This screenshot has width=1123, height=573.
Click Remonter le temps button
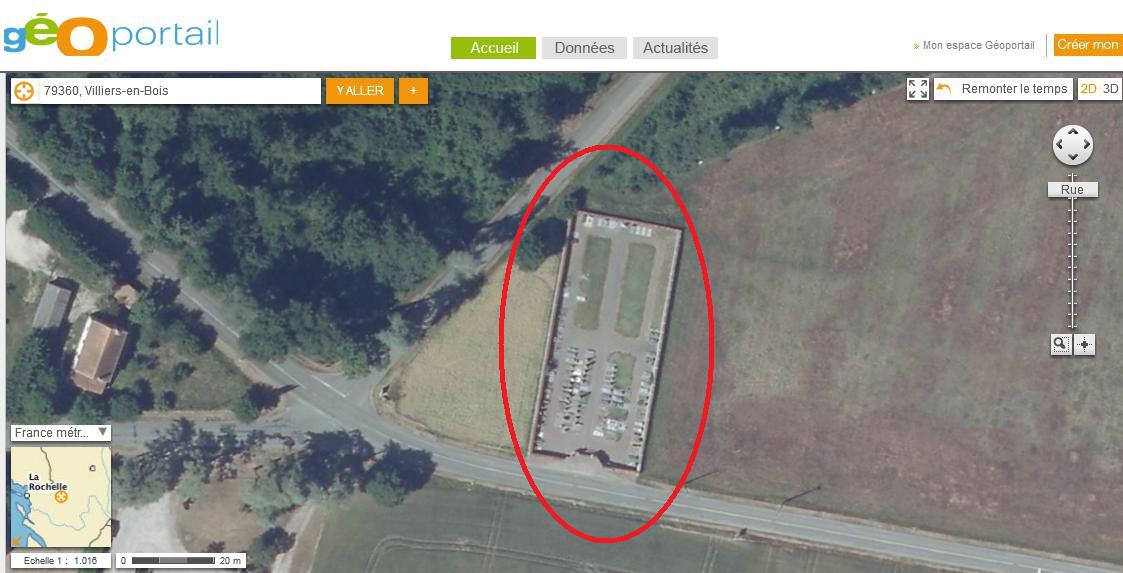pos(1003,89)
